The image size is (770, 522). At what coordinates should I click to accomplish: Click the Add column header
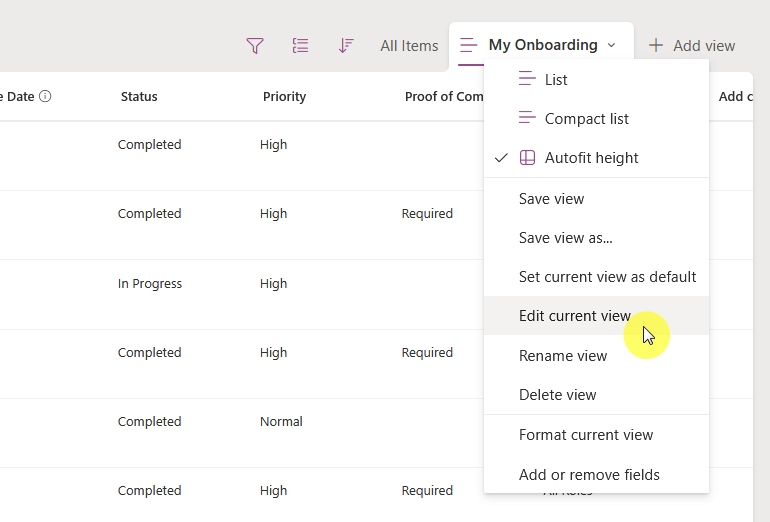(735, 97)
